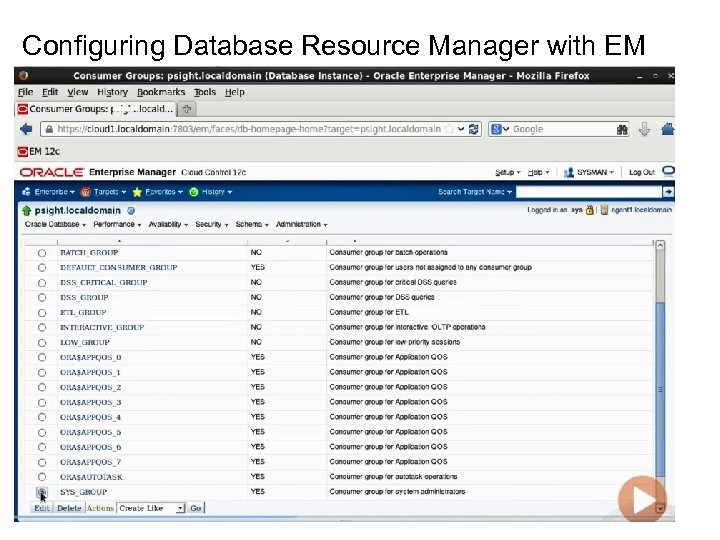Open the Firefox Help menu

pos(235,92)
